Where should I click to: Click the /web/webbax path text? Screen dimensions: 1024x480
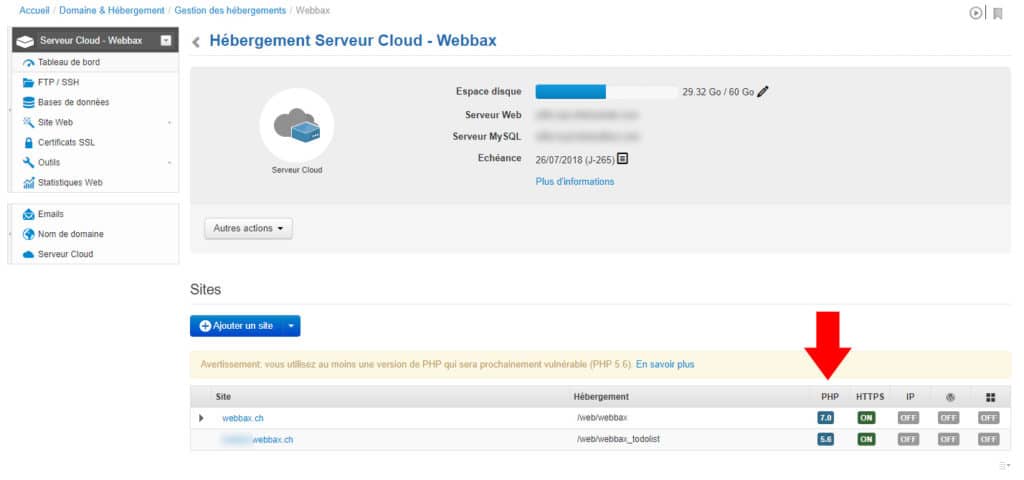(601, 418)
